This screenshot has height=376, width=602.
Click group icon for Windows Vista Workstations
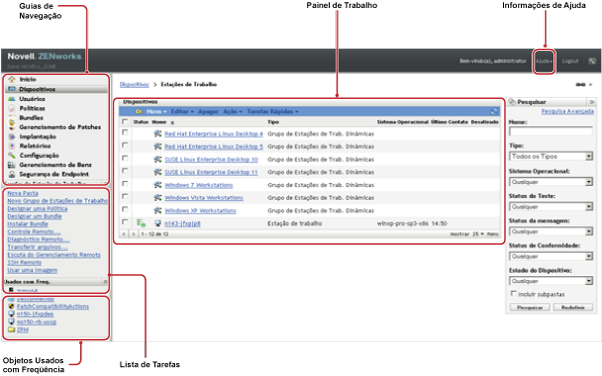click(x=157, y=197)
